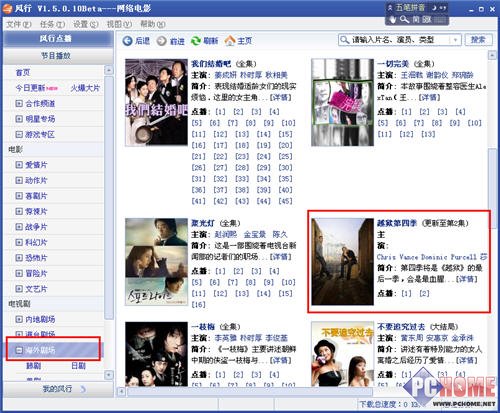This screenshot has width=500, height=413.
Task: Open the 今日更新 link in sidebar
Action: point(30,88)
